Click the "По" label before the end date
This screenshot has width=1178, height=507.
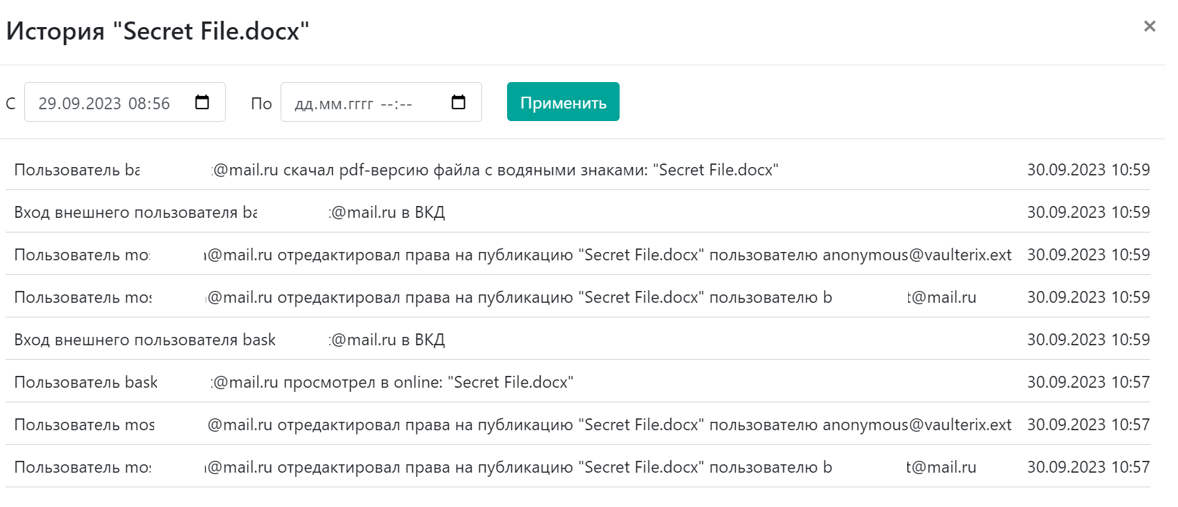(261, 103)
